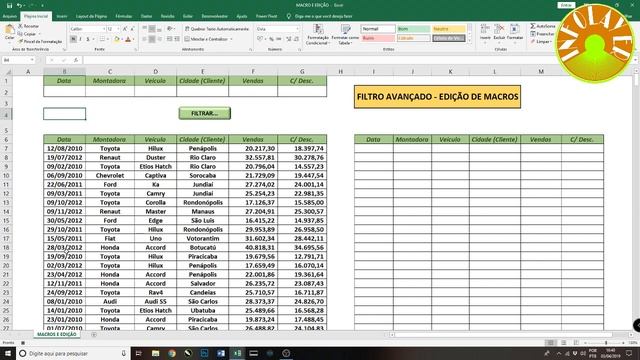
Task: Switch to the Inserir ribbon tab
Action: click(x=62, y=16)
